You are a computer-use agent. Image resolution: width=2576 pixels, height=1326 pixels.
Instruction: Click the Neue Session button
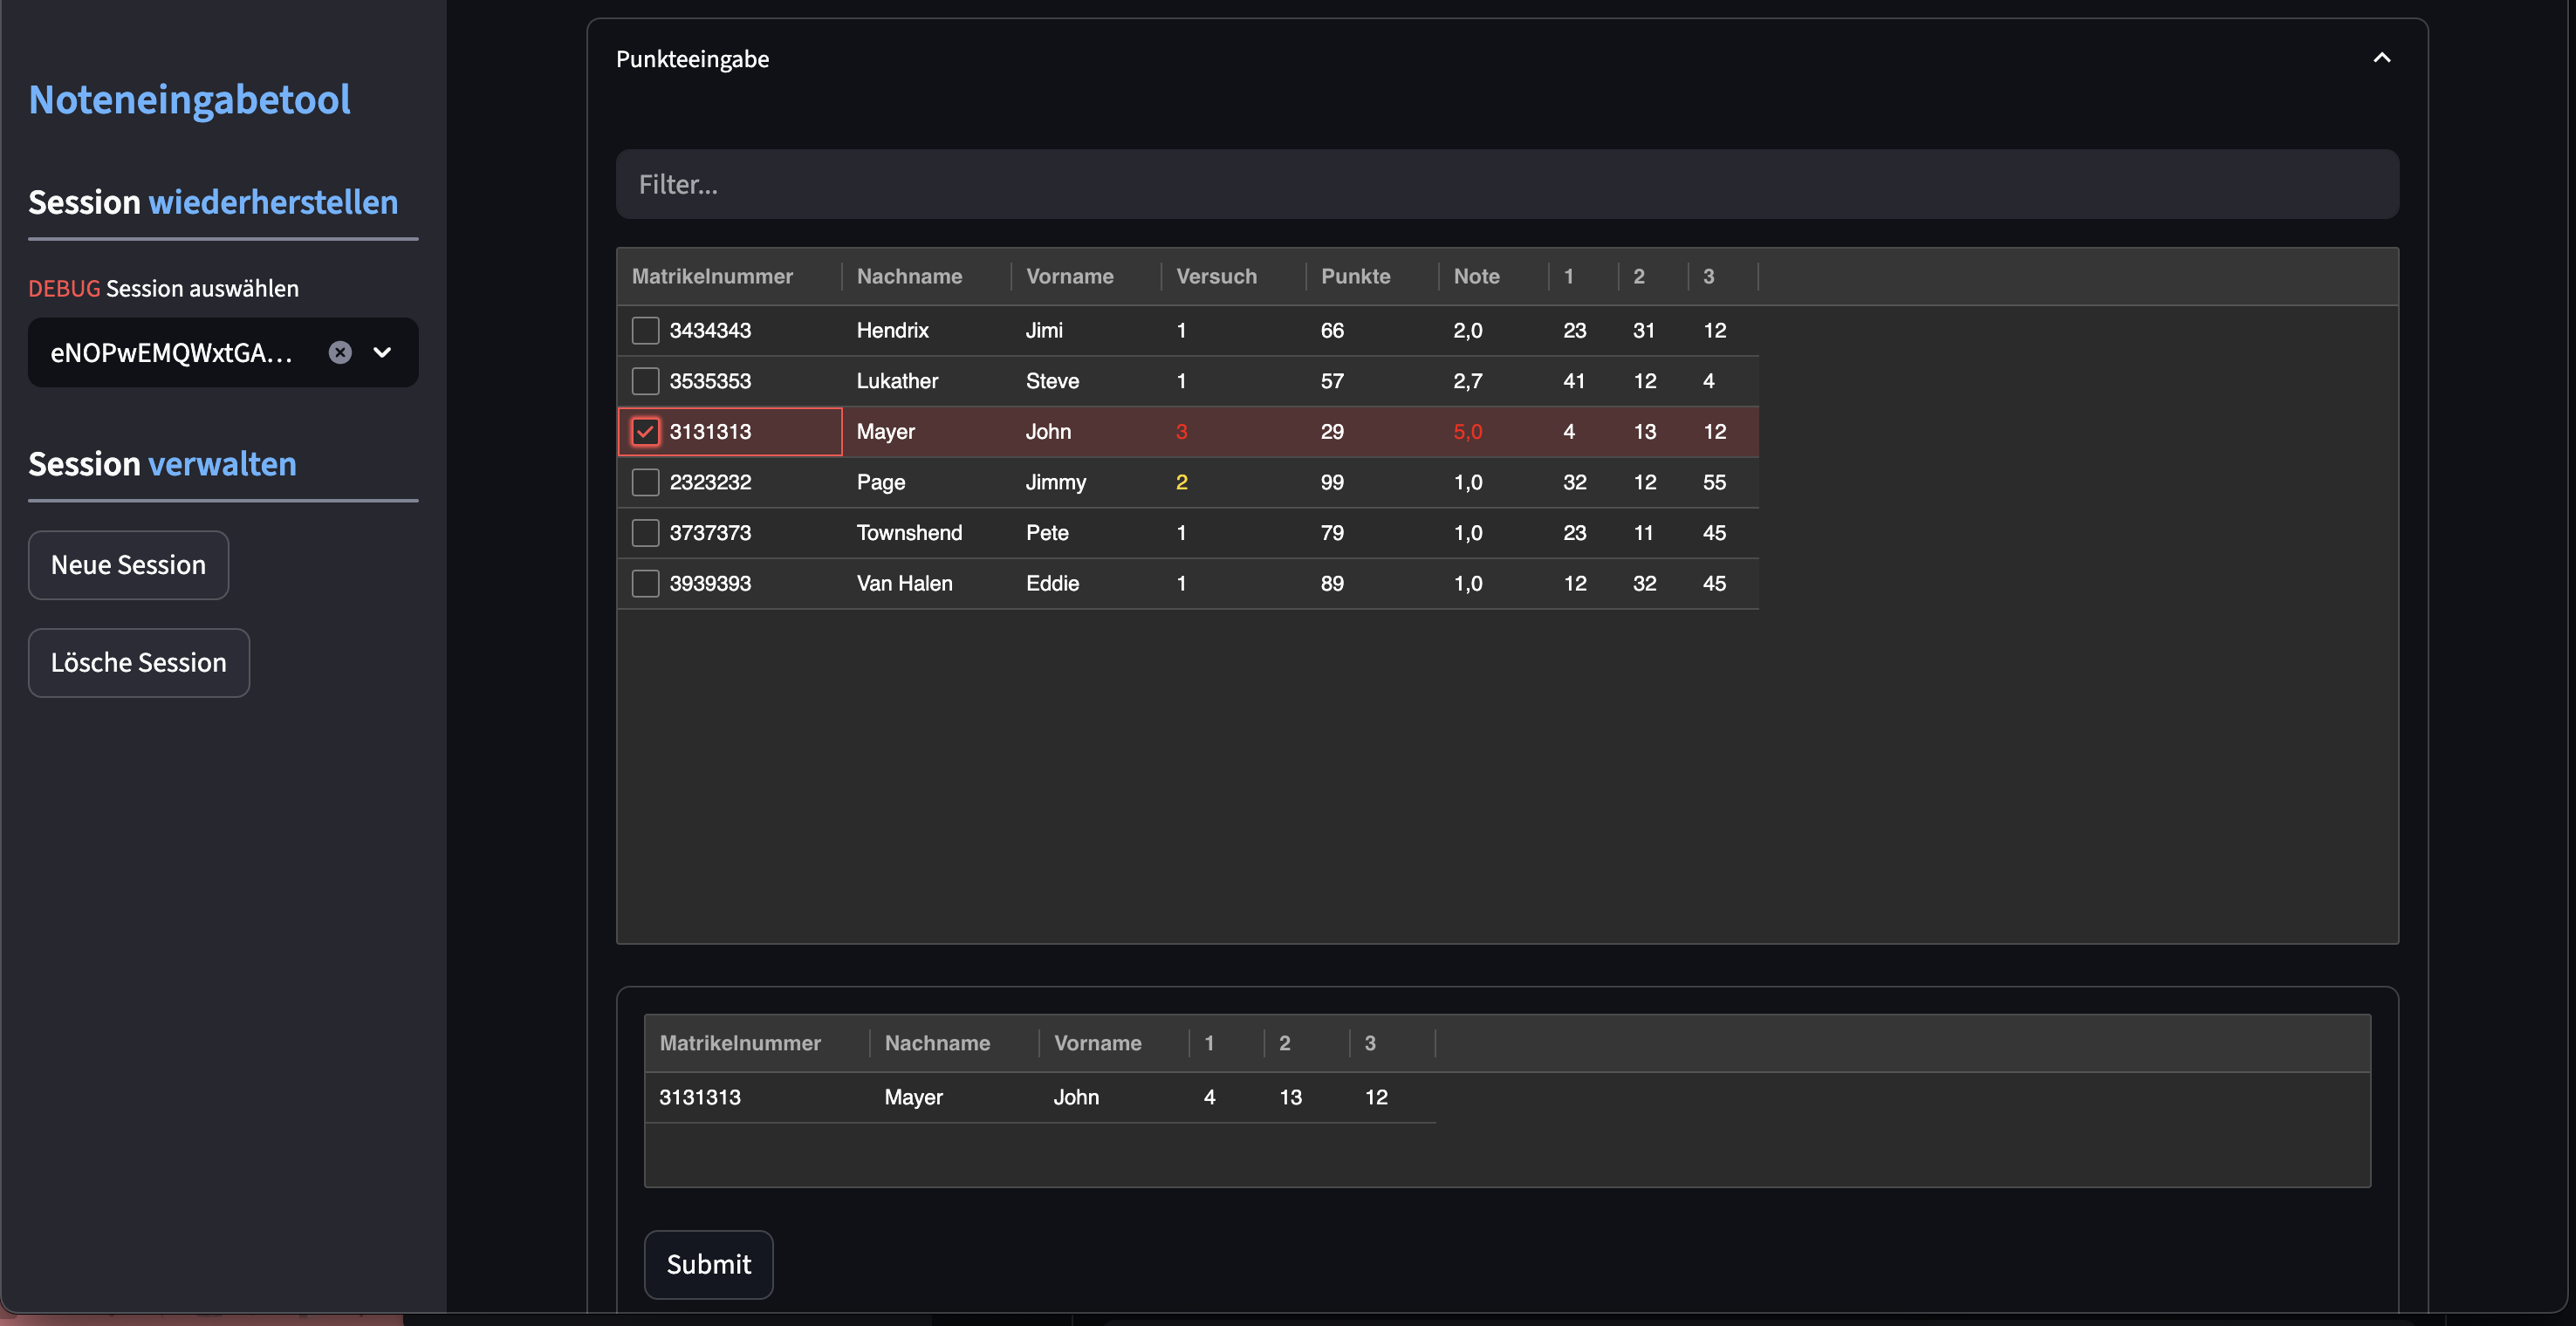click(x=128, y=565)
